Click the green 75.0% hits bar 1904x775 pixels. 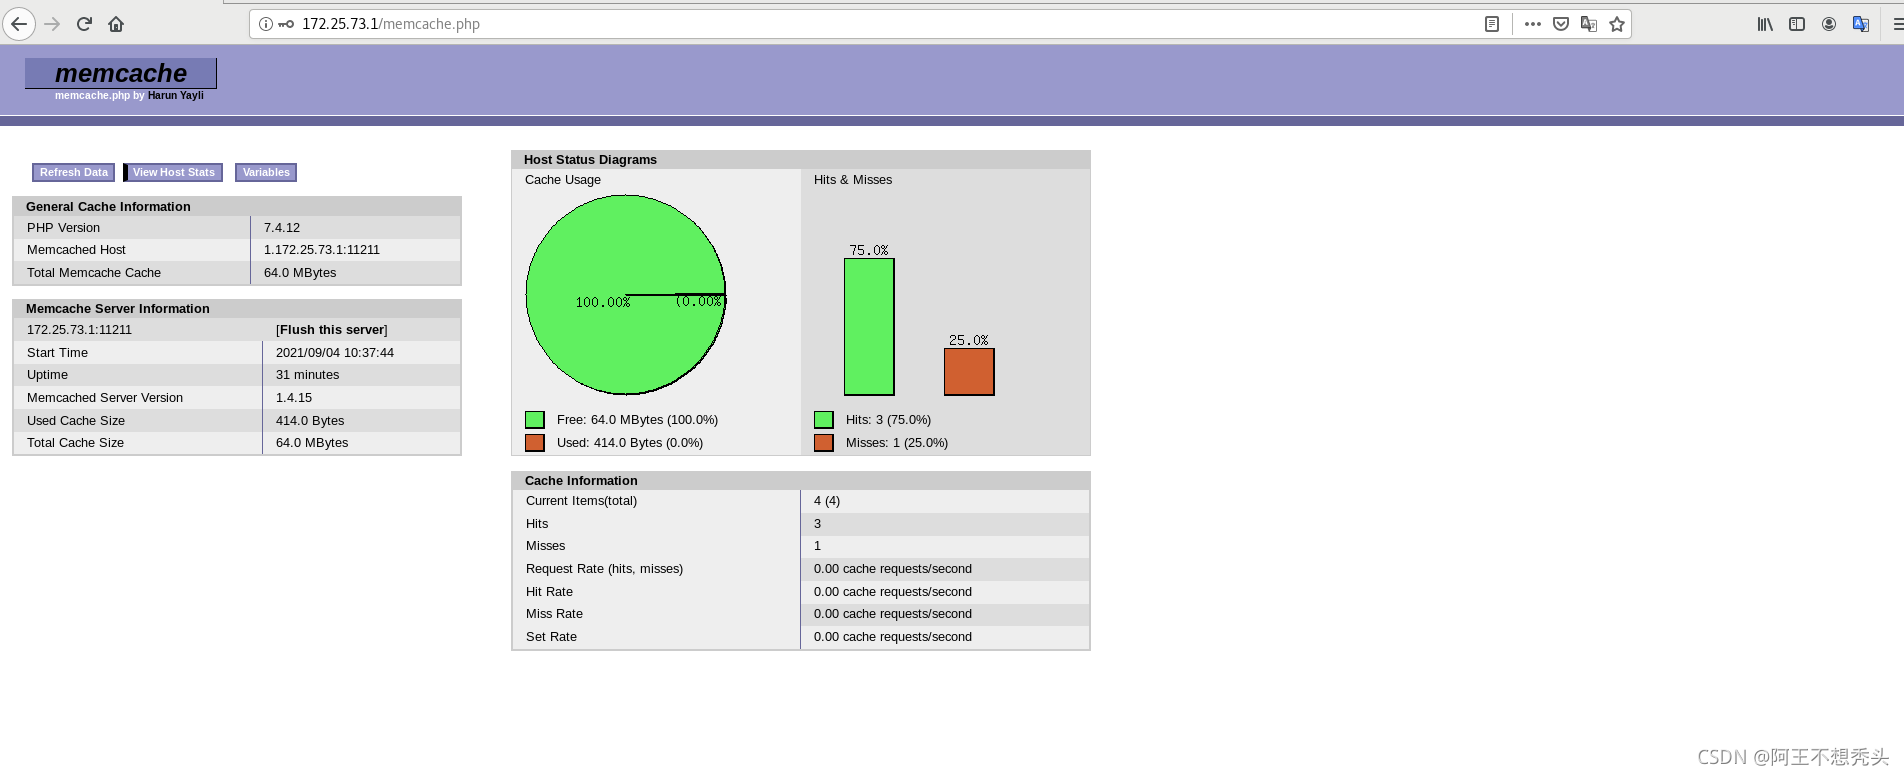click(x=869, y=327)
